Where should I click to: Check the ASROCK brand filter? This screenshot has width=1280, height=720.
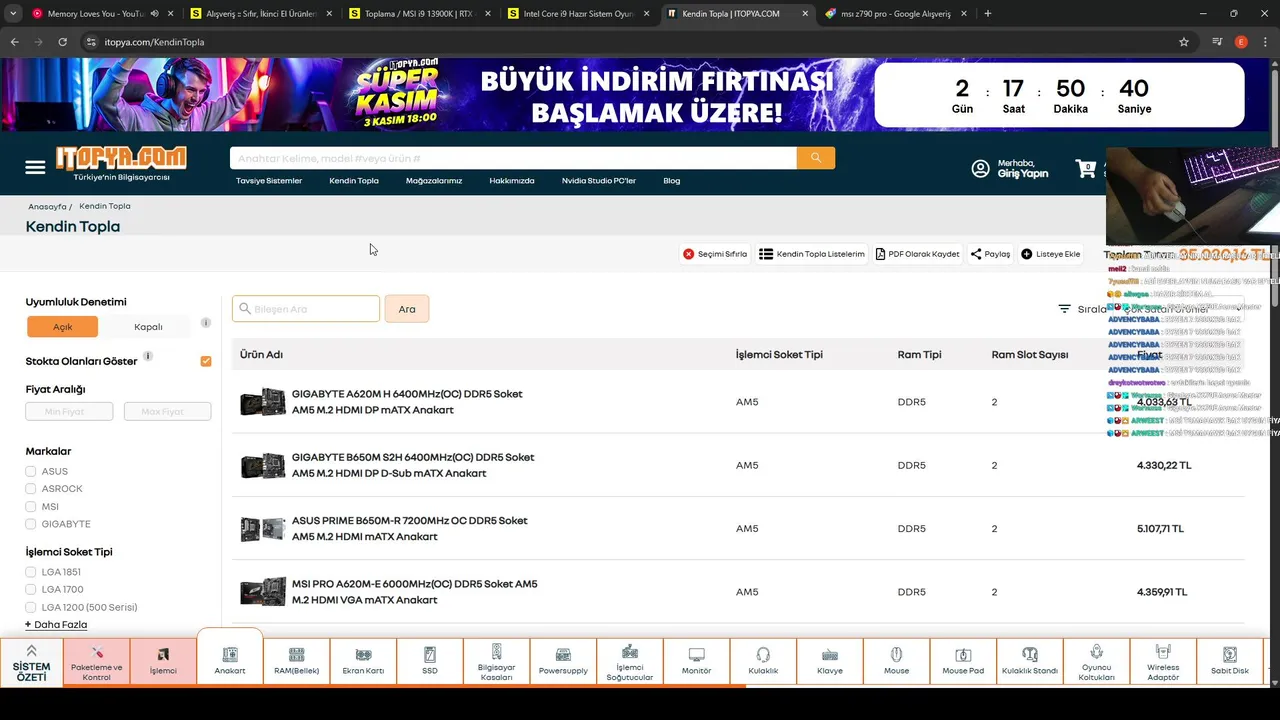tap(31, 489)
